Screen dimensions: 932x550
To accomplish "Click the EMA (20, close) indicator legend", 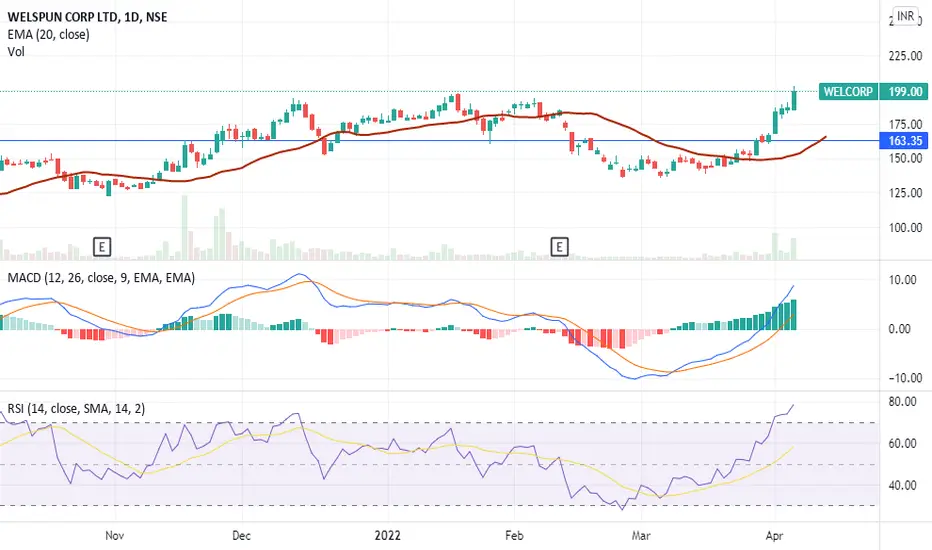I will 48,34.
